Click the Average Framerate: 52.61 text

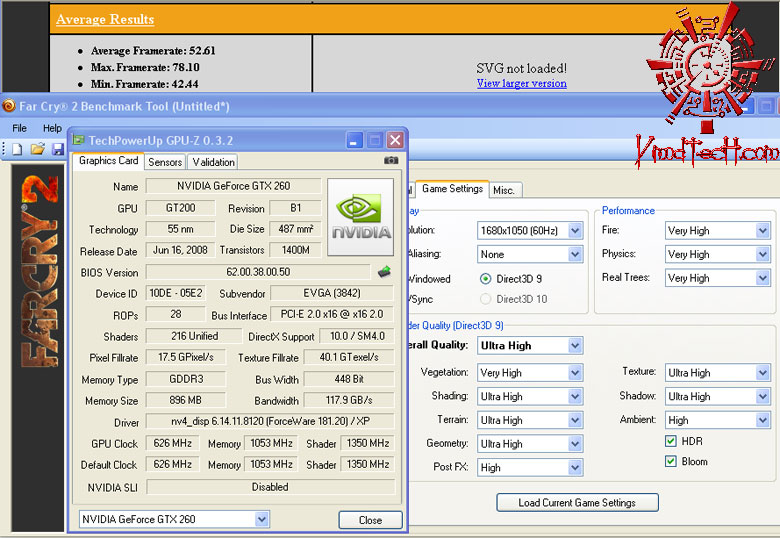[x=153, y=51]
